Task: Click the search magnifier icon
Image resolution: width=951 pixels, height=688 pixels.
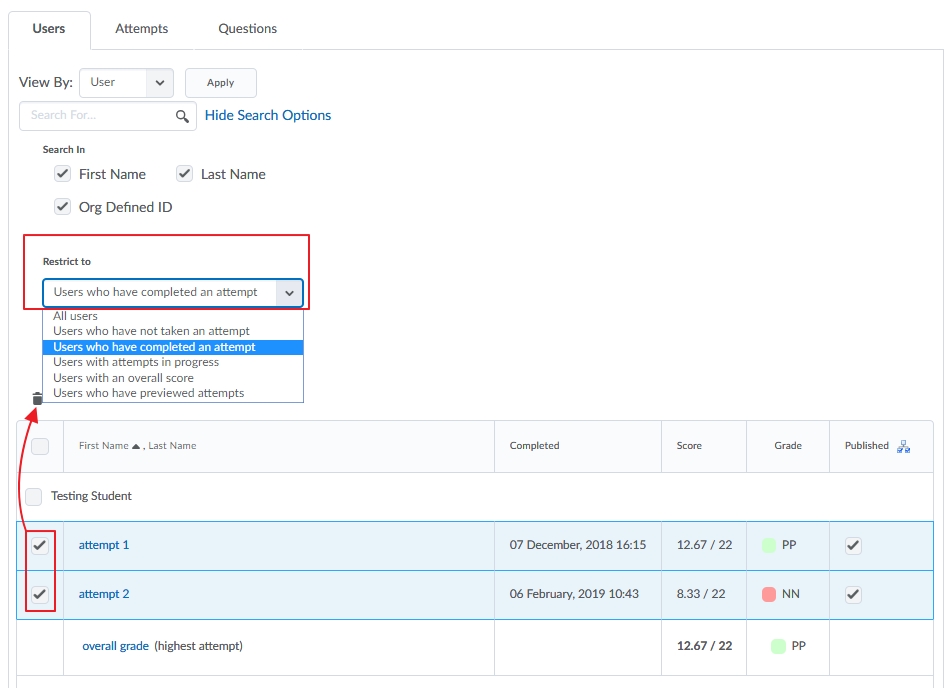Action: [182, 116]
